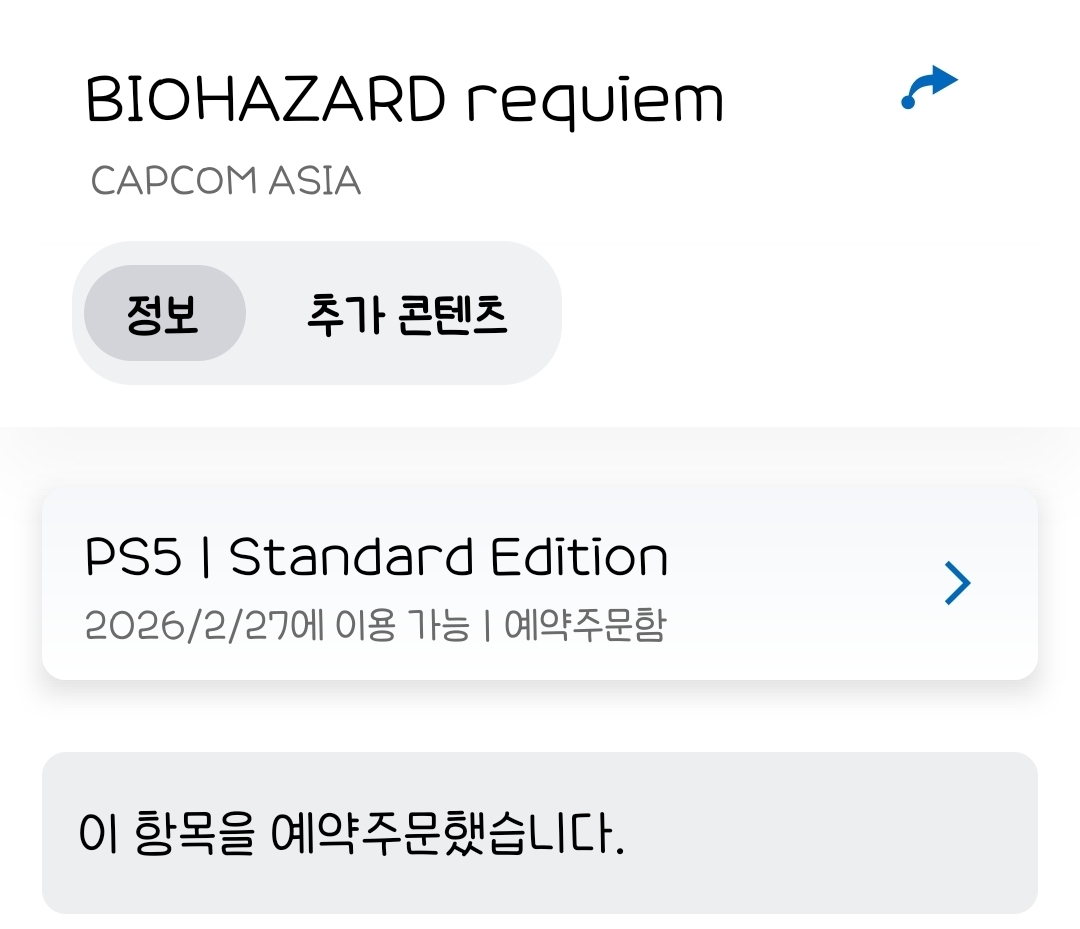Switch to the 정보 tab
1080x929 pixels.
click(x=163, y=314)
